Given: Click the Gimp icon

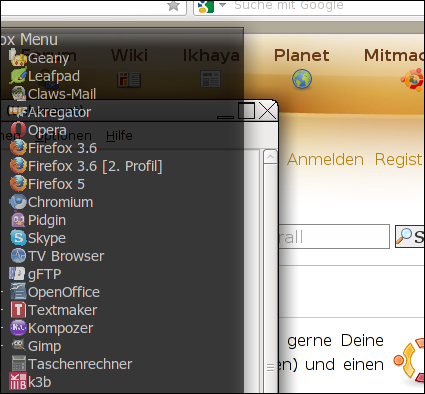Looking at the screenshot, I should pyautogui.click(x=18, y=345).
